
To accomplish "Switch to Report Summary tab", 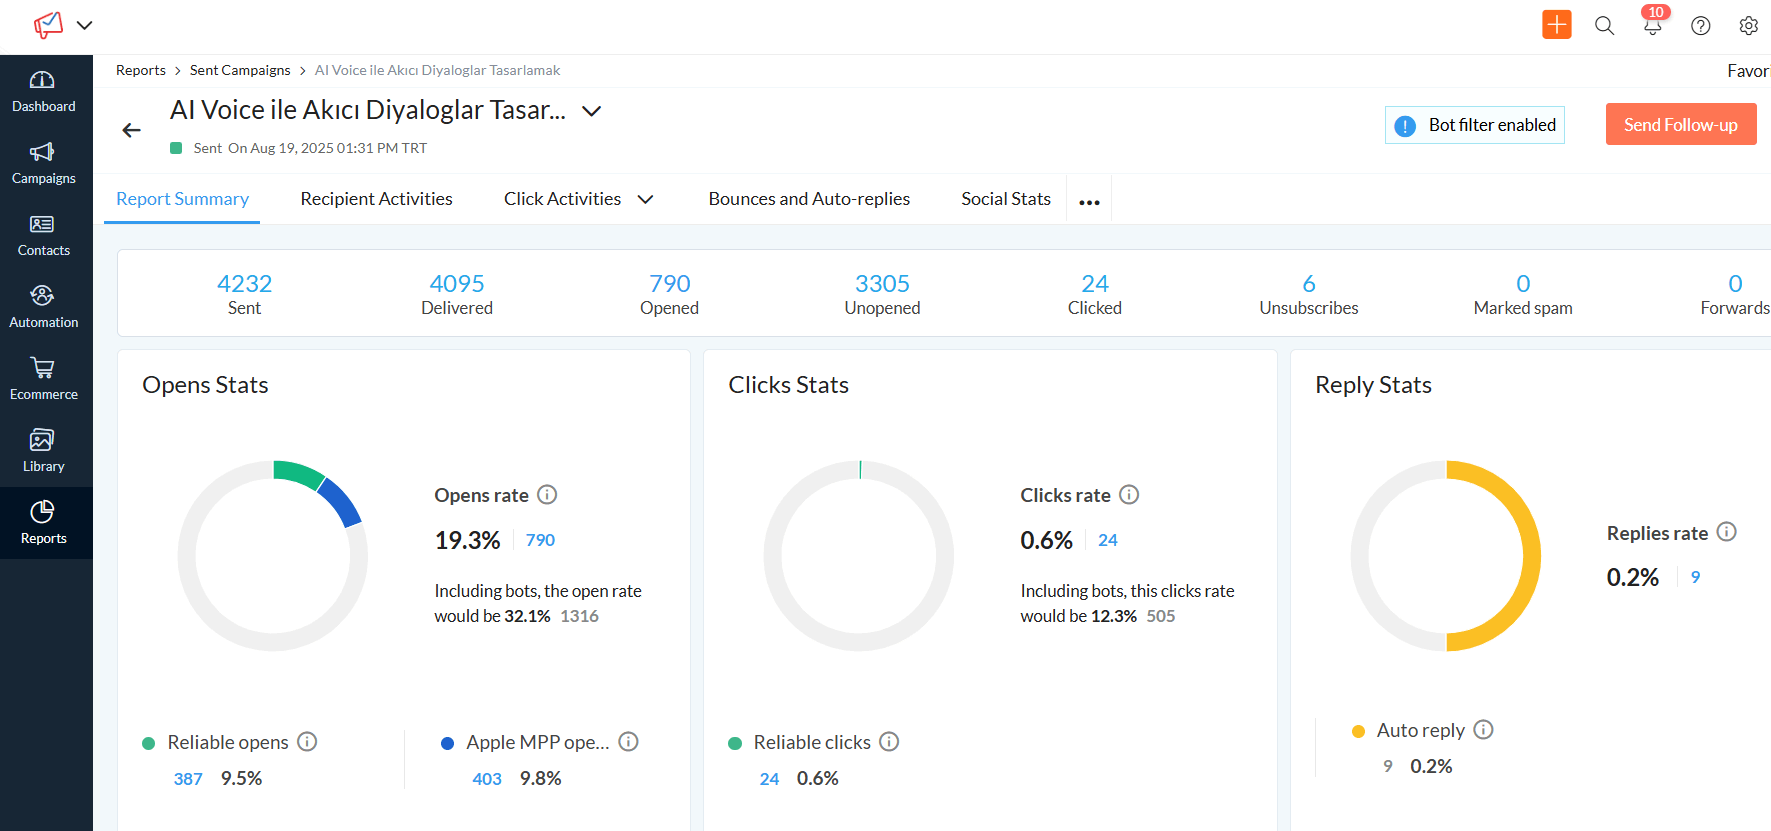I will pyautogui.click(x=182, y=199).
